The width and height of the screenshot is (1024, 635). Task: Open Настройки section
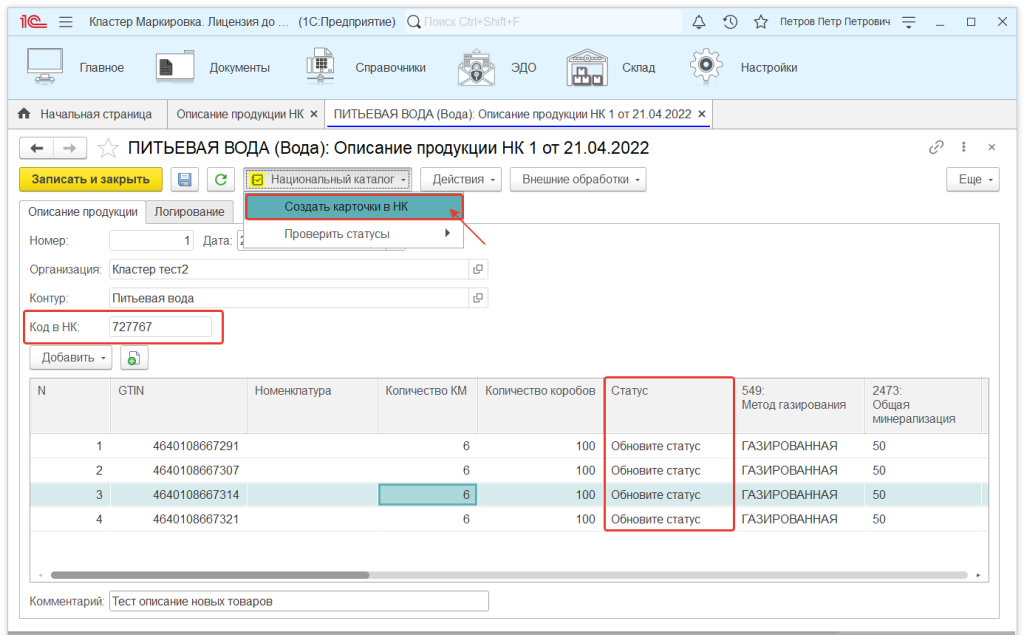743,67
